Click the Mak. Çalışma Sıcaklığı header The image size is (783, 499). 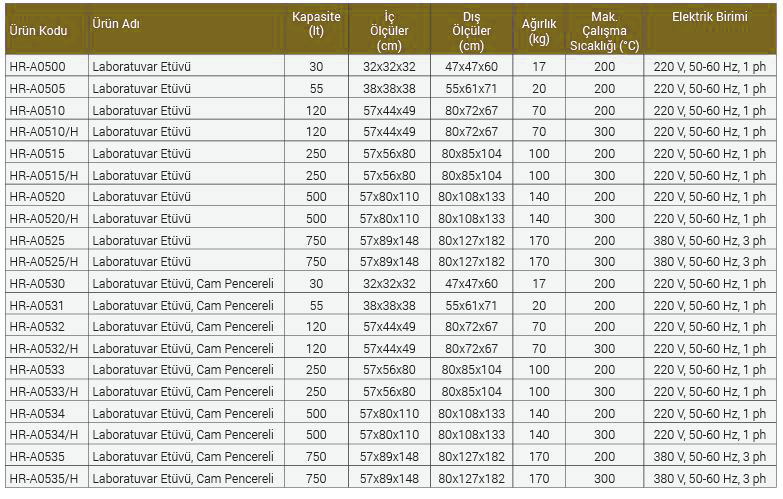pos(605,31)
